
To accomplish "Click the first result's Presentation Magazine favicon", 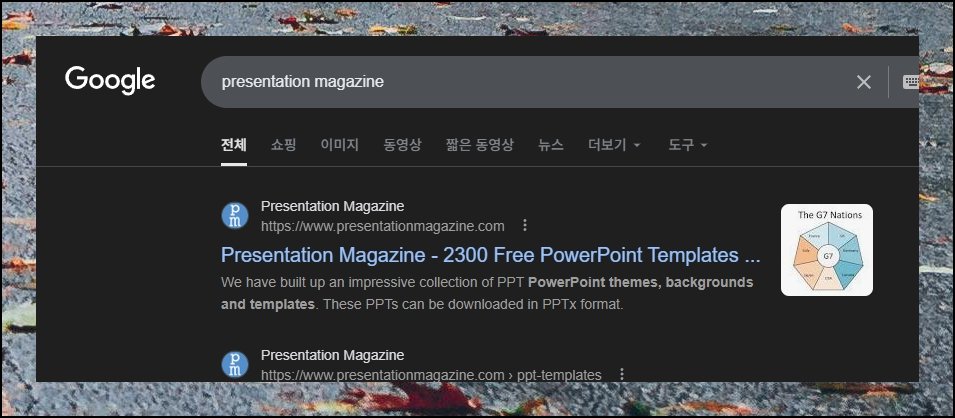I will (234, 216).
